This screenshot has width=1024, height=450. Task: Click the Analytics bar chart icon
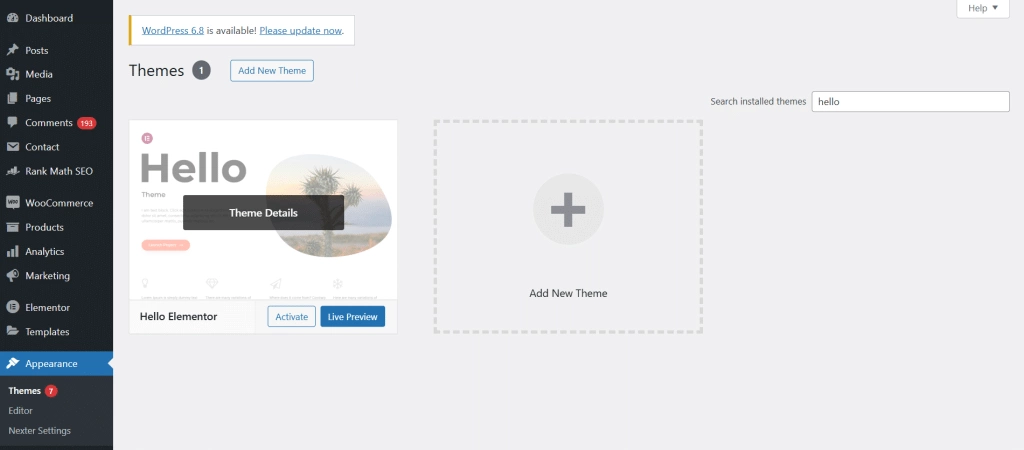coord(13,252)
